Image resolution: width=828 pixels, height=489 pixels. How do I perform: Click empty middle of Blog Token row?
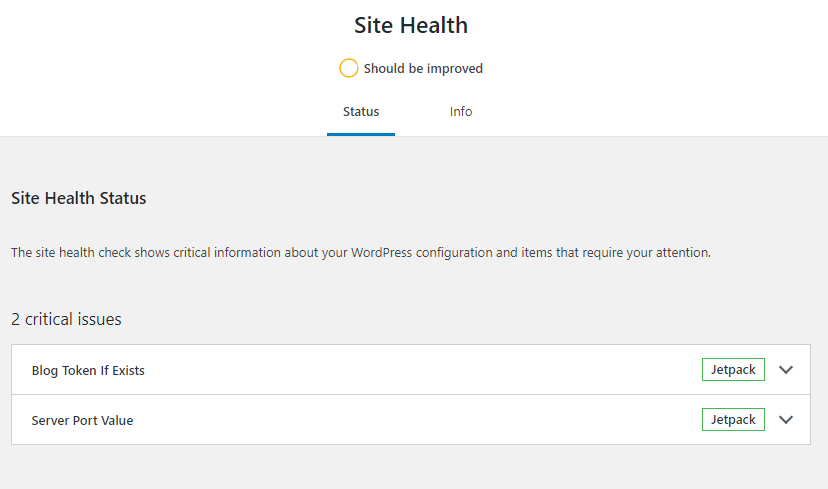420,370
